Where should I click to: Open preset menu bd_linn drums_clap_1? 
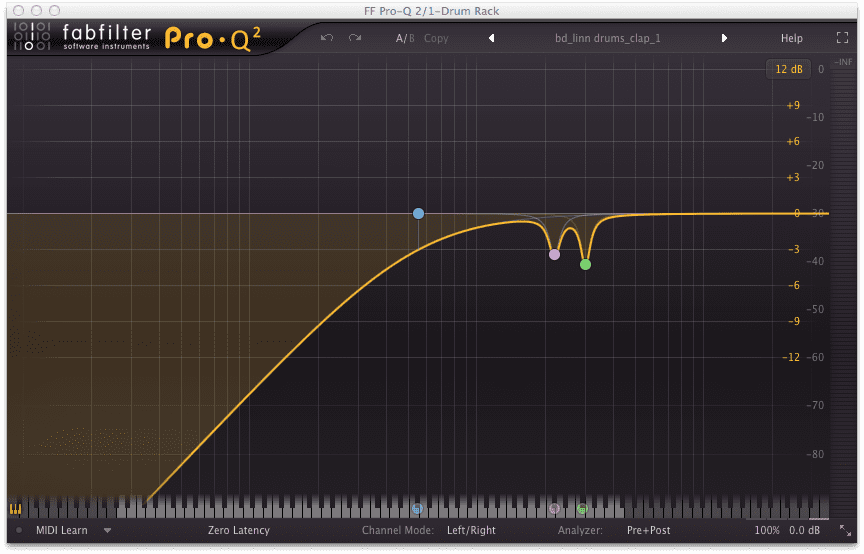pos(607,38)
